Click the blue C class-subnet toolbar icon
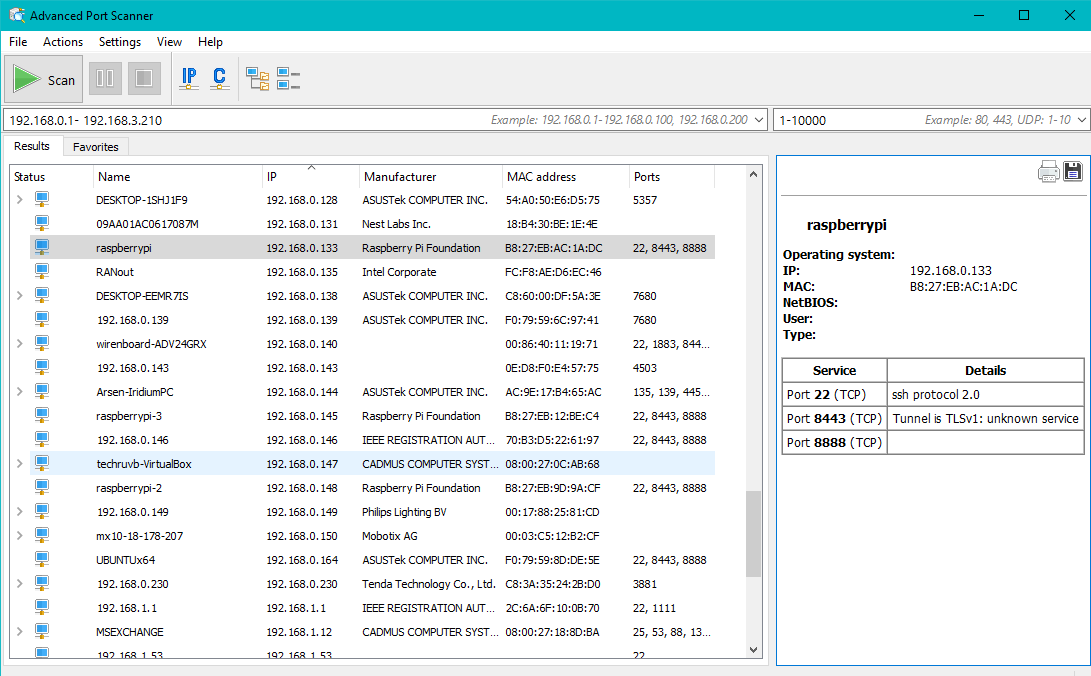This screenshot has width=1091, height=676. pyautogui.click(x=219, y=78)
